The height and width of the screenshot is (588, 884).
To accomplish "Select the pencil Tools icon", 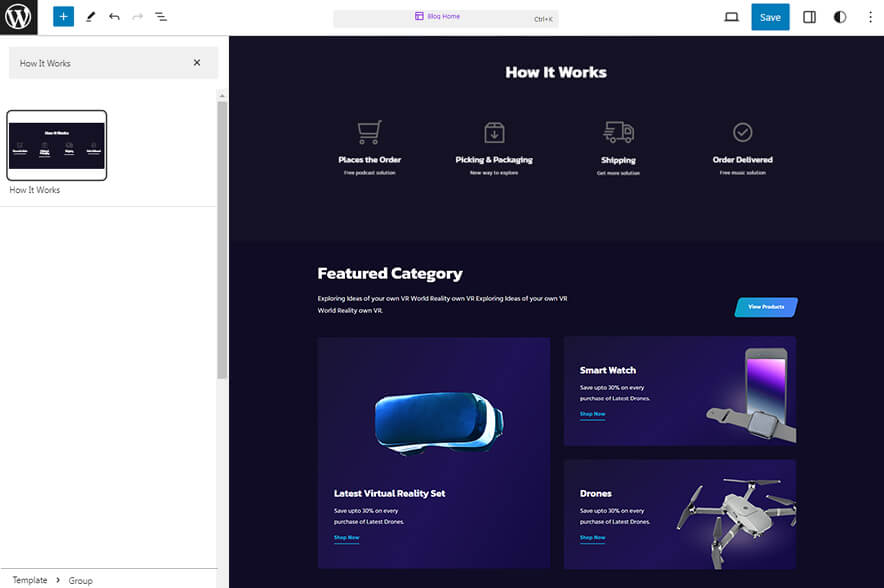I will [x=90, y=17].
